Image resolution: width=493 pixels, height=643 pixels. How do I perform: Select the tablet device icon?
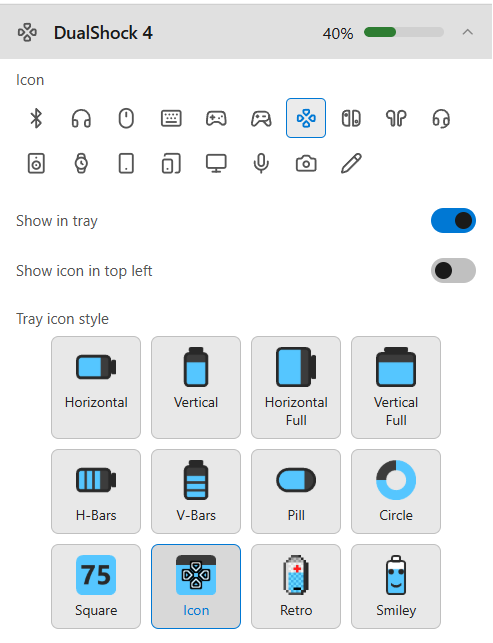[x=126, y=164]
